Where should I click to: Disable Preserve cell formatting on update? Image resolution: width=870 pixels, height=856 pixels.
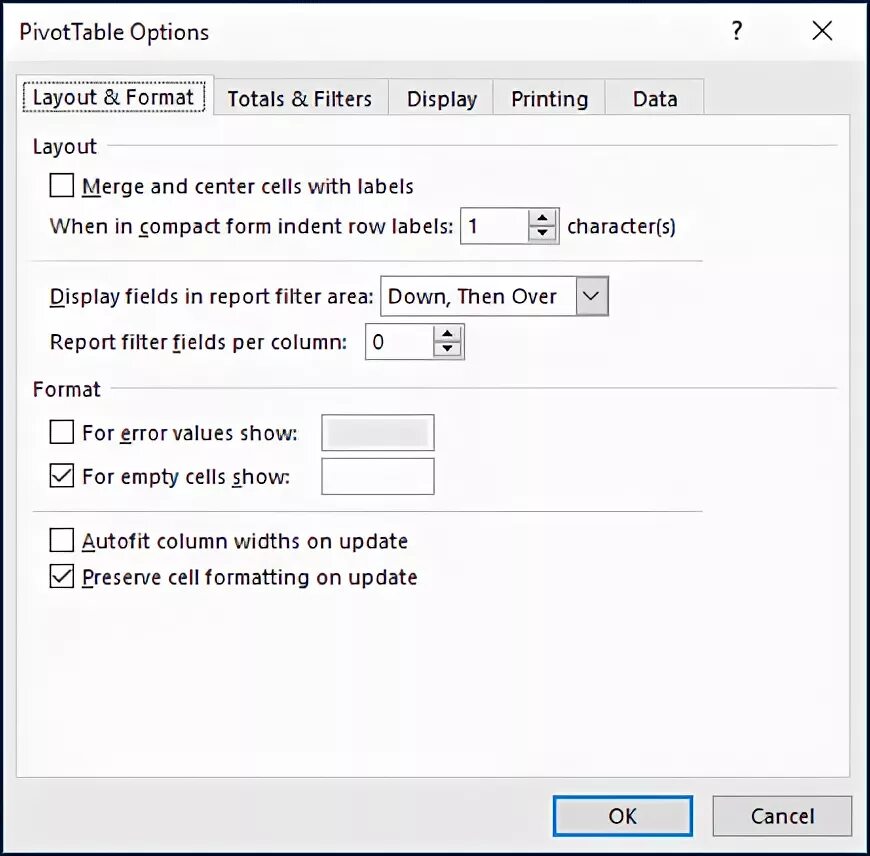(x=62, y=576)
